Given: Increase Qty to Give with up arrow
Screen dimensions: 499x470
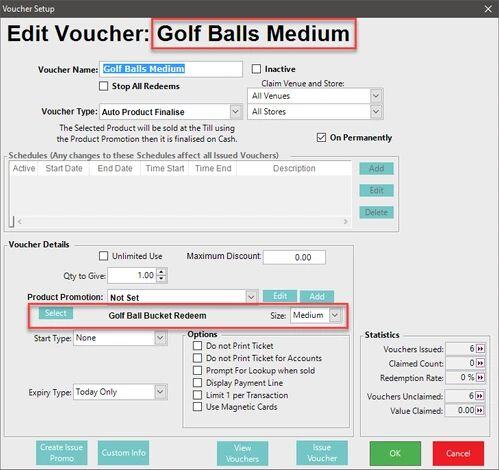Looking at the screenshot, I should 161,272.
